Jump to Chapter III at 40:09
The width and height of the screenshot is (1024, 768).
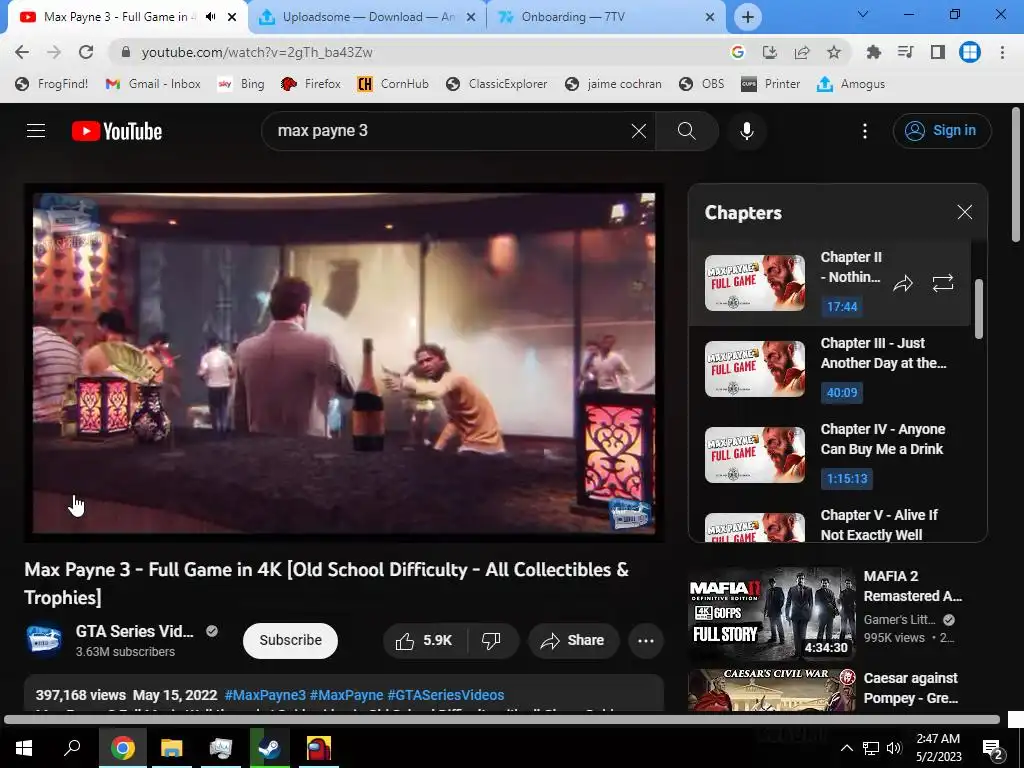tap(842, 392)
